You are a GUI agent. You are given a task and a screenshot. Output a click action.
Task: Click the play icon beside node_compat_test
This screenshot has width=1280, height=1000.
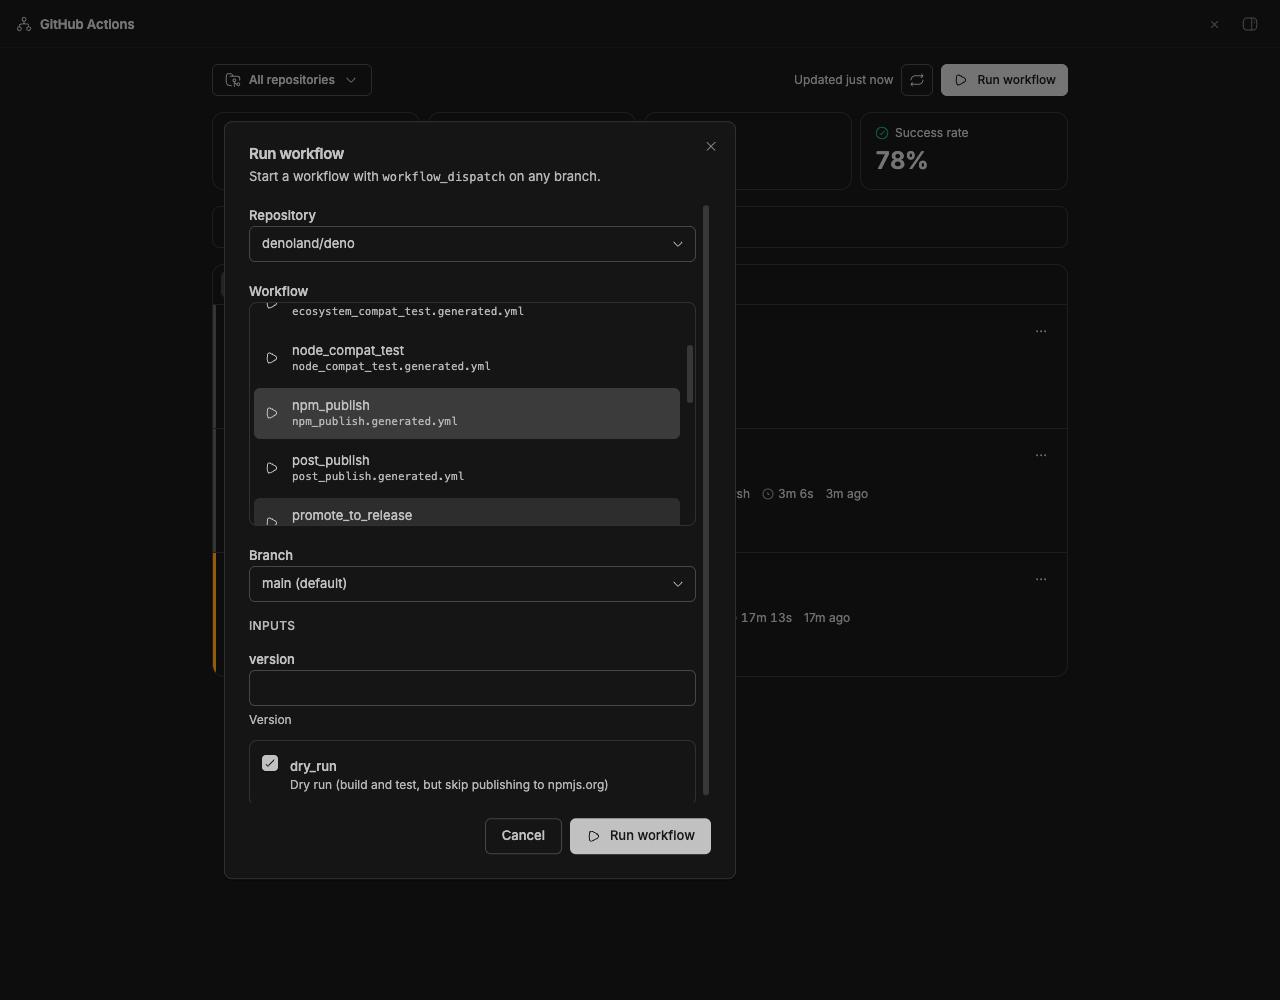point(271,358)
